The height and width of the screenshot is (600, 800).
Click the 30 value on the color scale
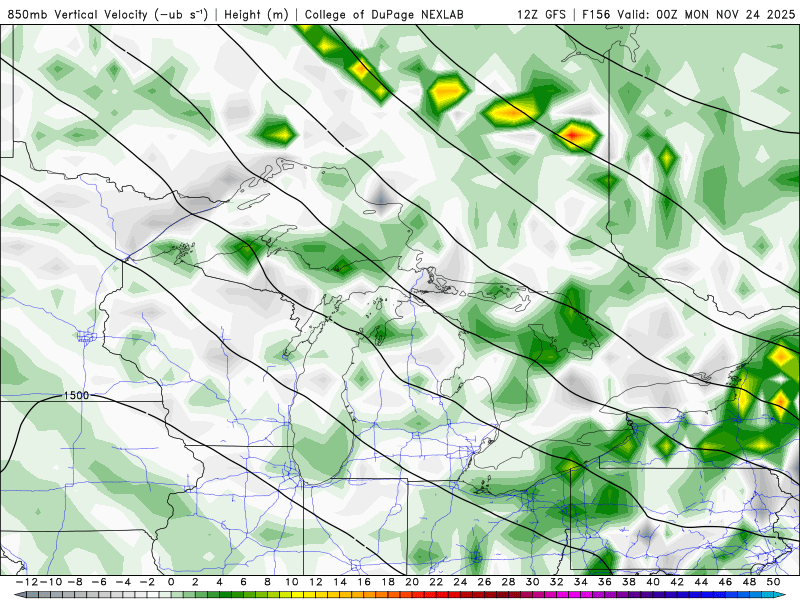tap(532, 582)
